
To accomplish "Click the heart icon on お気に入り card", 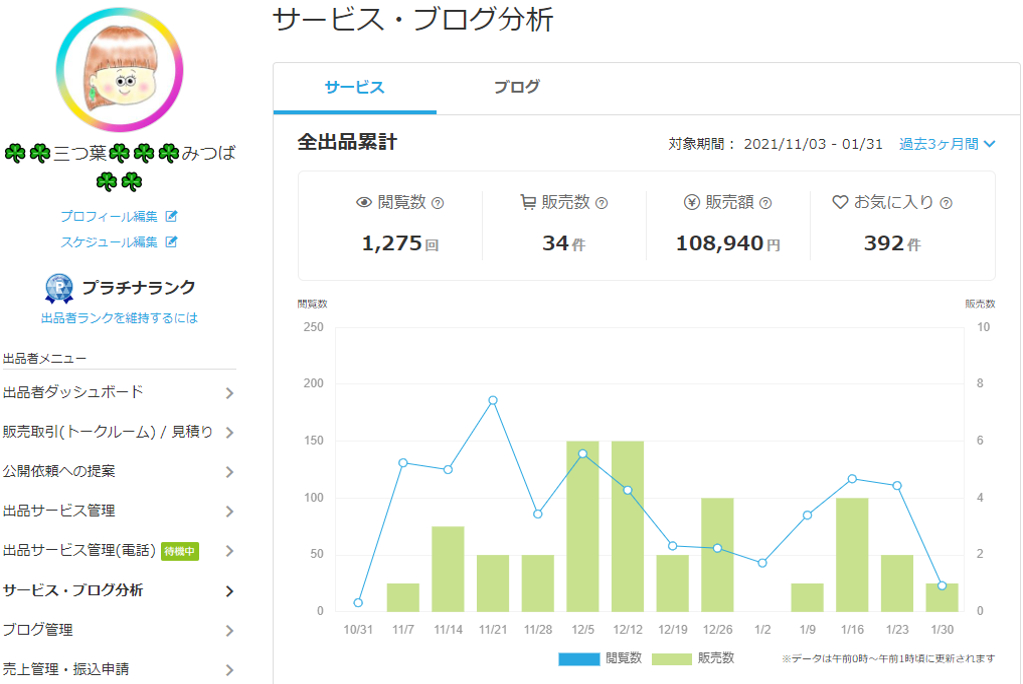I will coord(839,201).
